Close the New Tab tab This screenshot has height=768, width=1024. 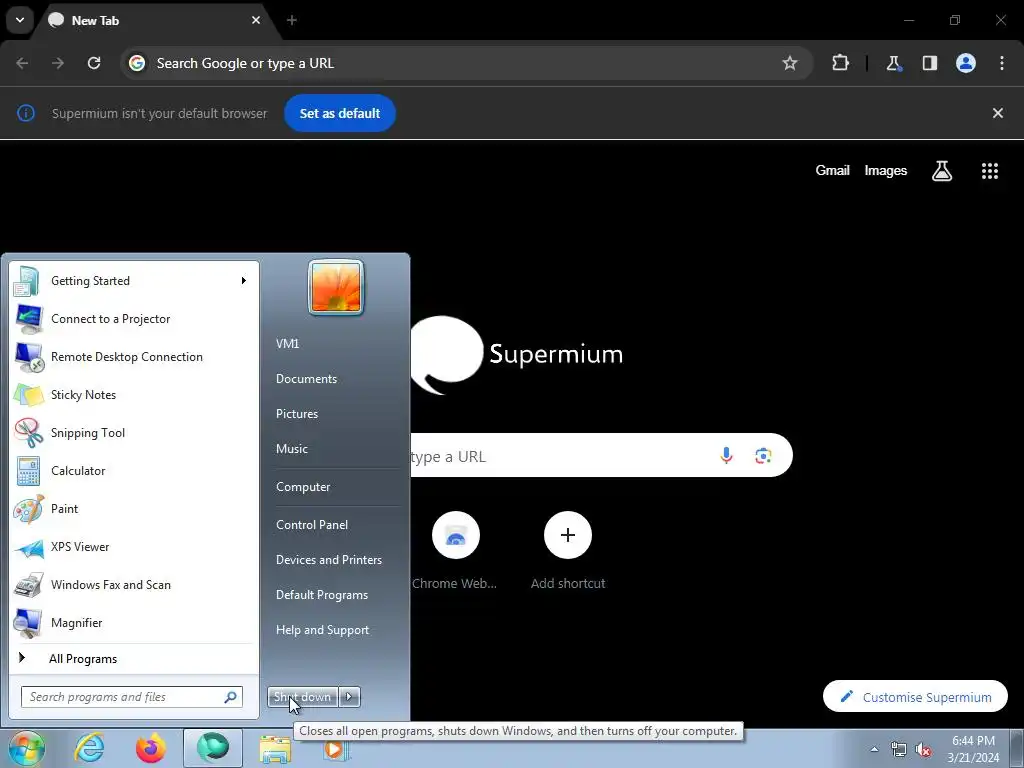coord(256,20)
